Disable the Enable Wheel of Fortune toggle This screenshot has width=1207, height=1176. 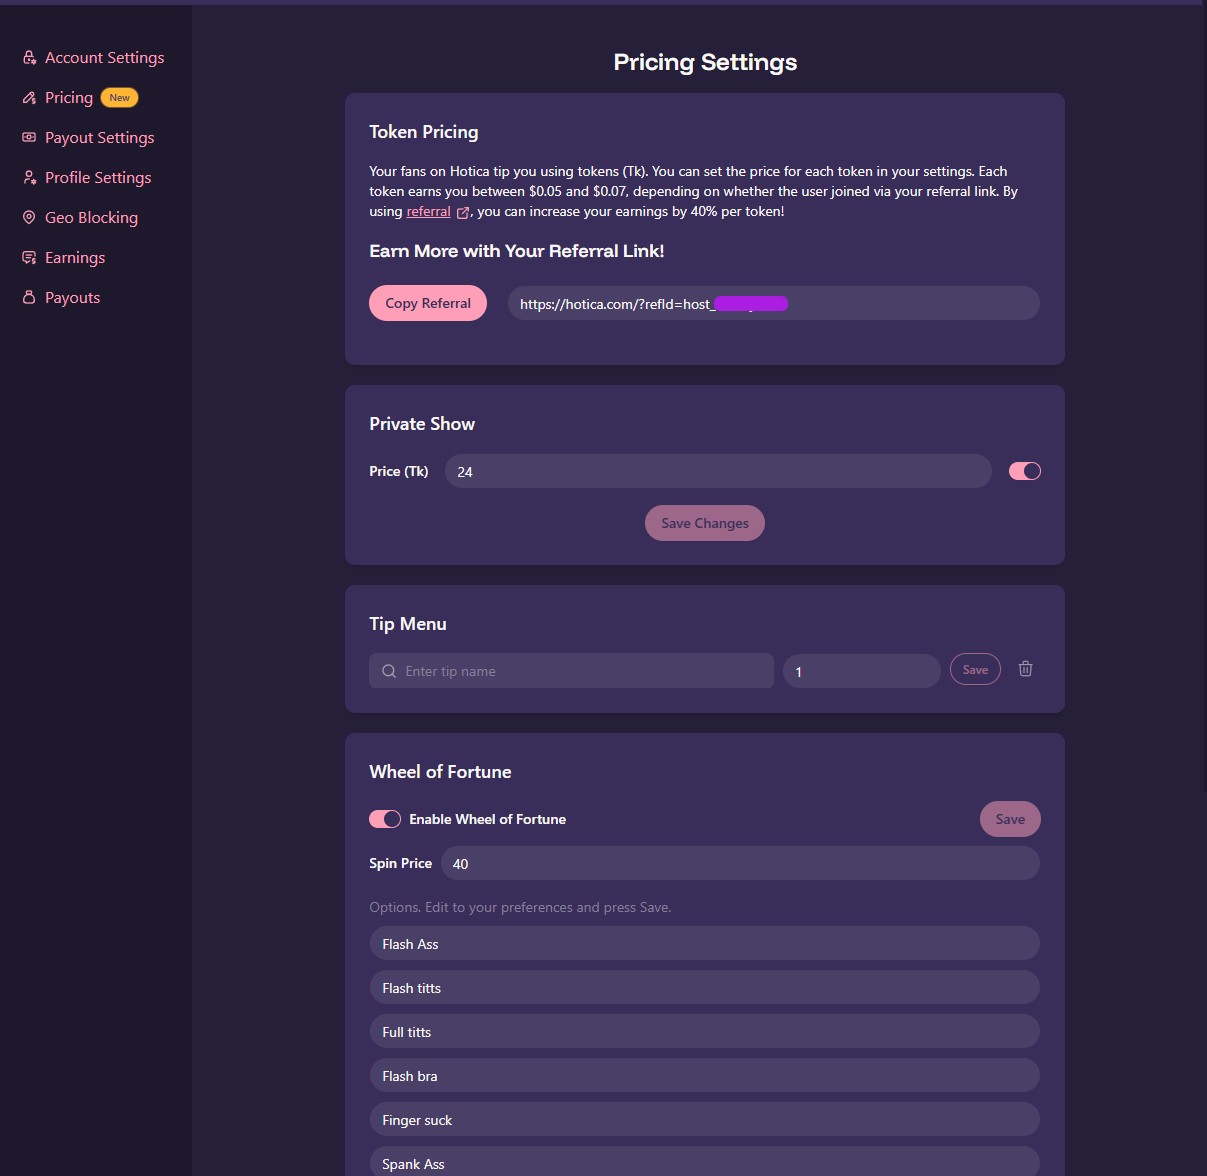coord(384,818)
